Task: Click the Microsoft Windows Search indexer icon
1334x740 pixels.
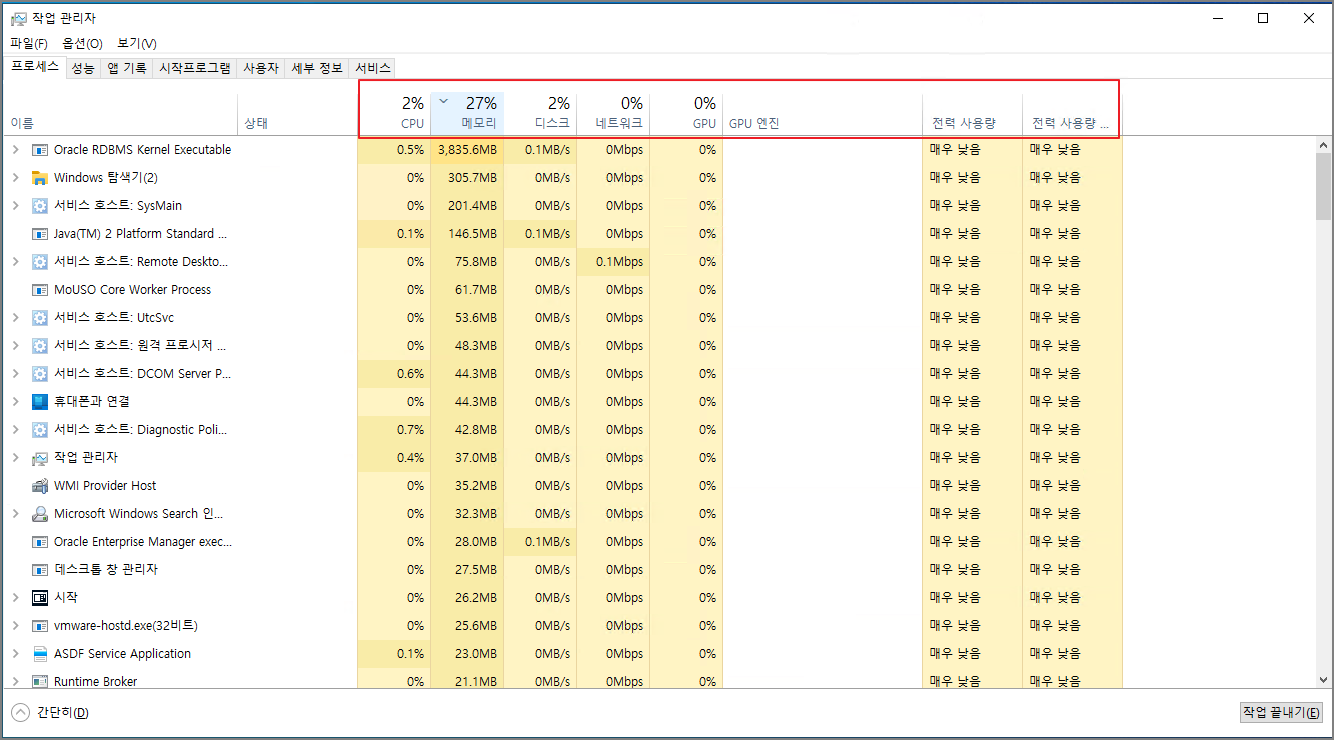Action: 40,514
